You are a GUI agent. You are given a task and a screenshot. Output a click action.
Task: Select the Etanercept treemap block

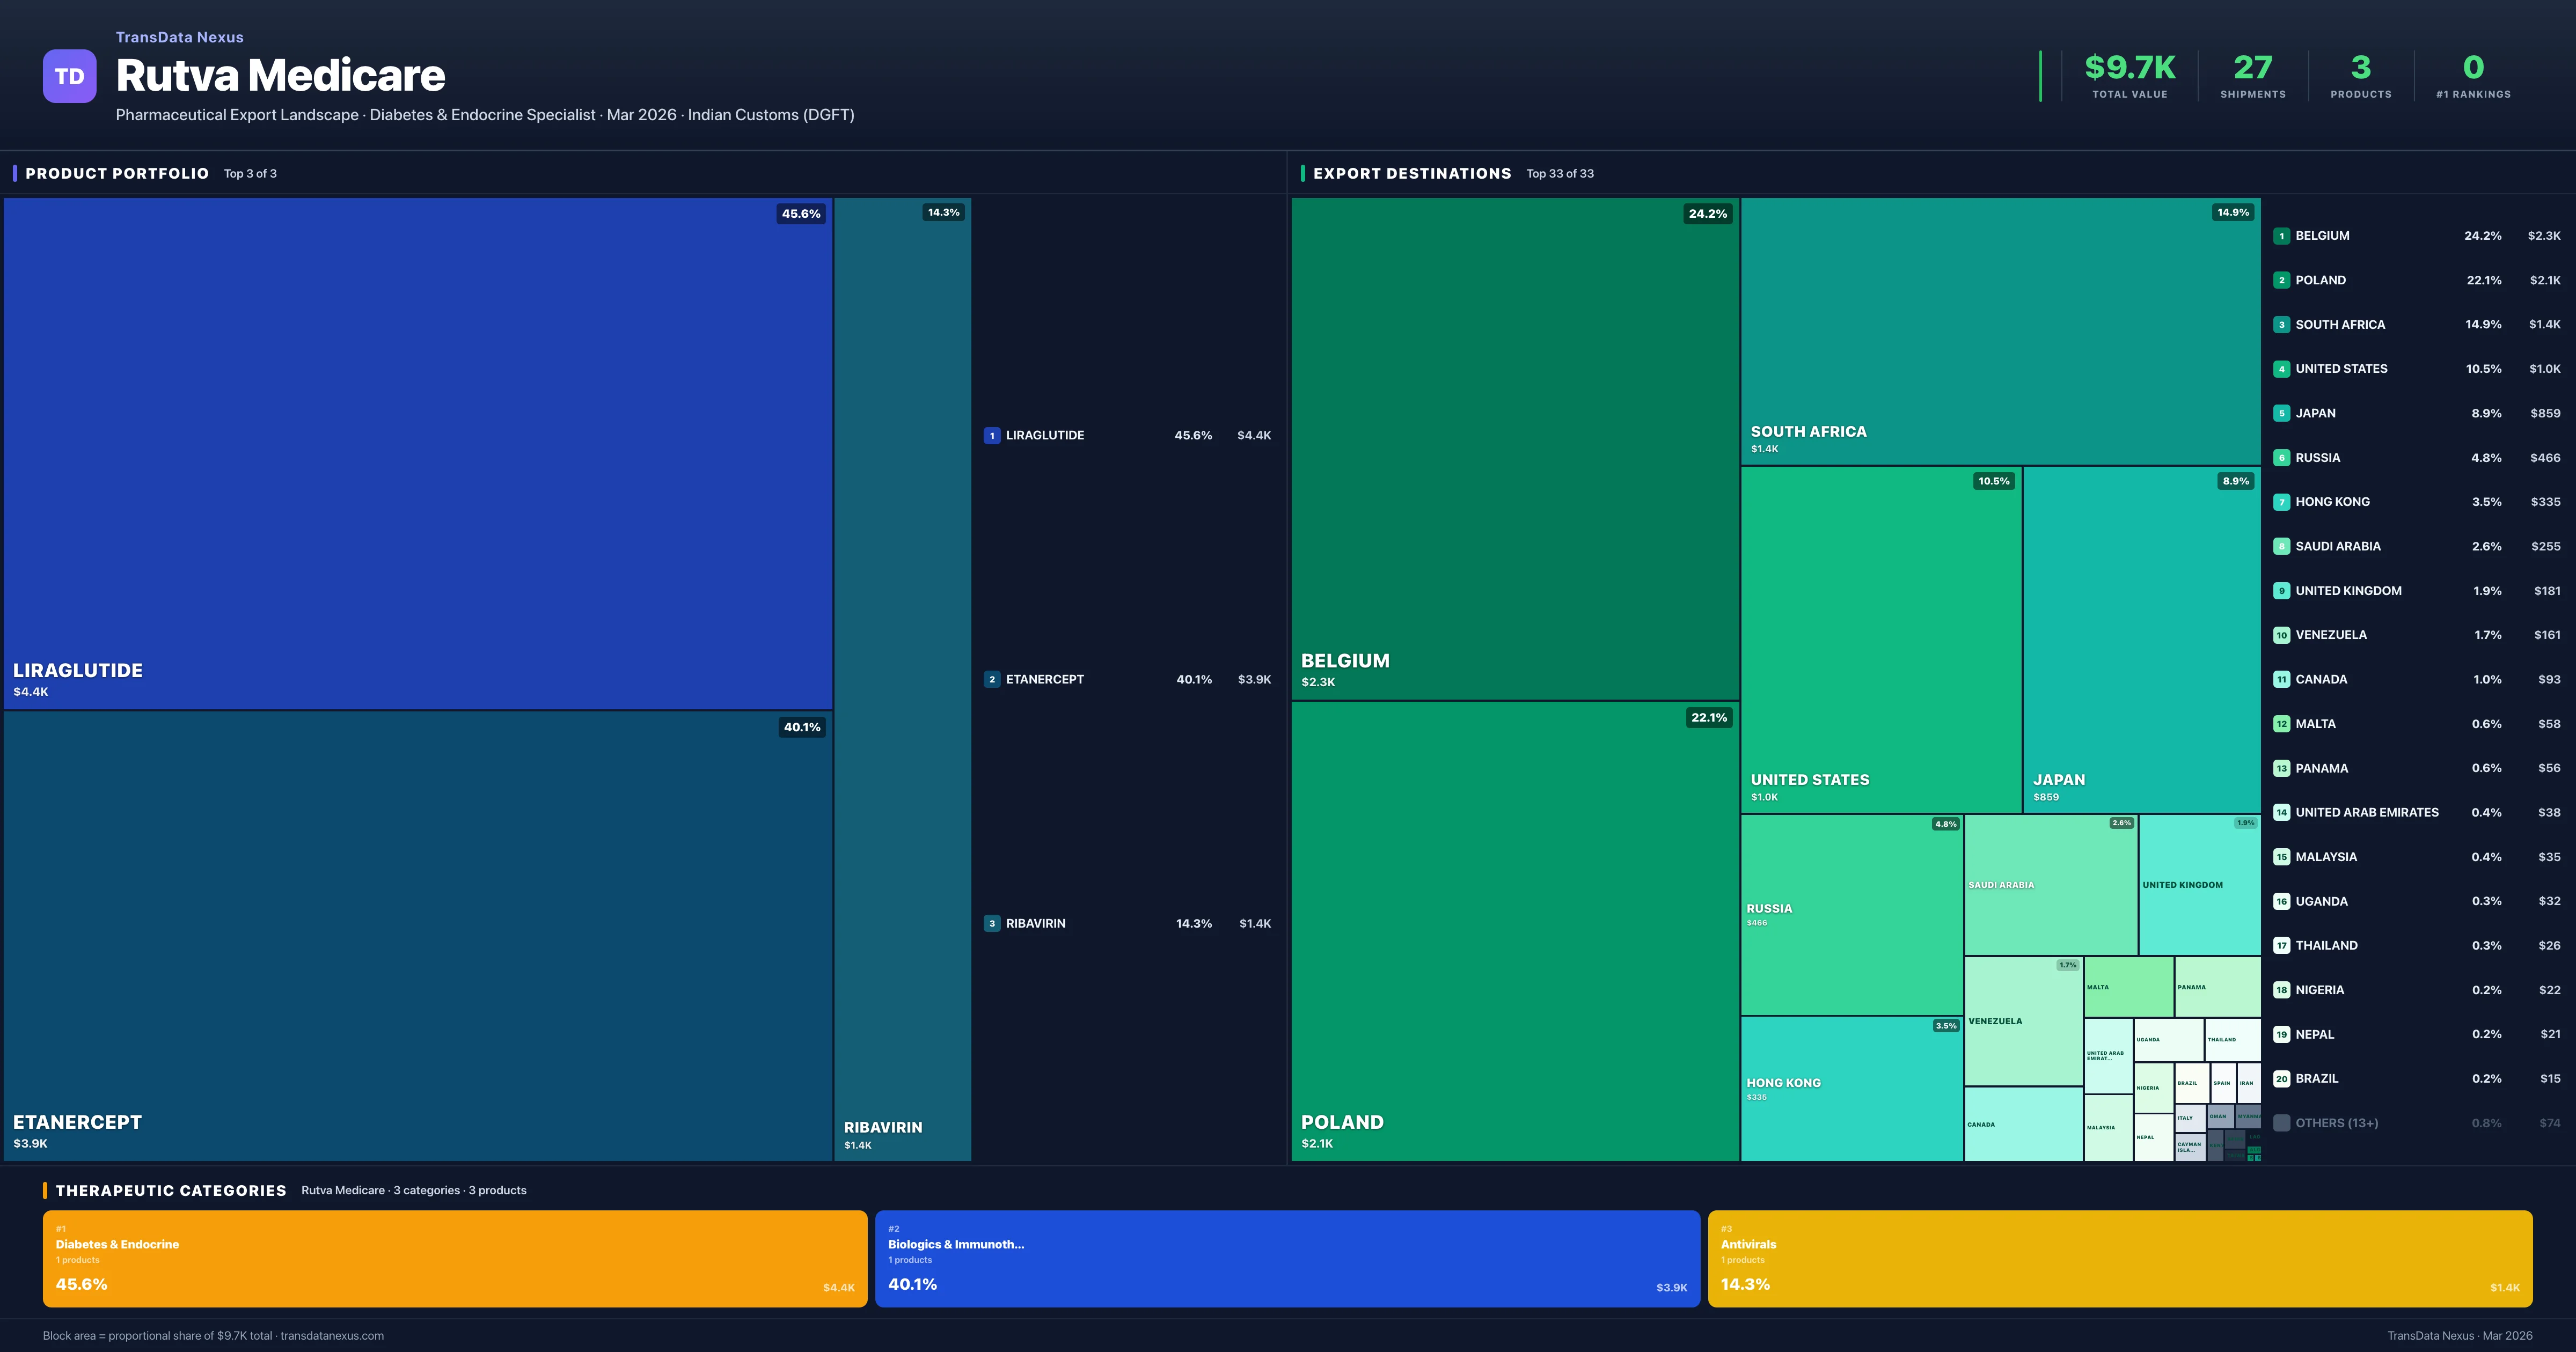click(x=417, y=935)
